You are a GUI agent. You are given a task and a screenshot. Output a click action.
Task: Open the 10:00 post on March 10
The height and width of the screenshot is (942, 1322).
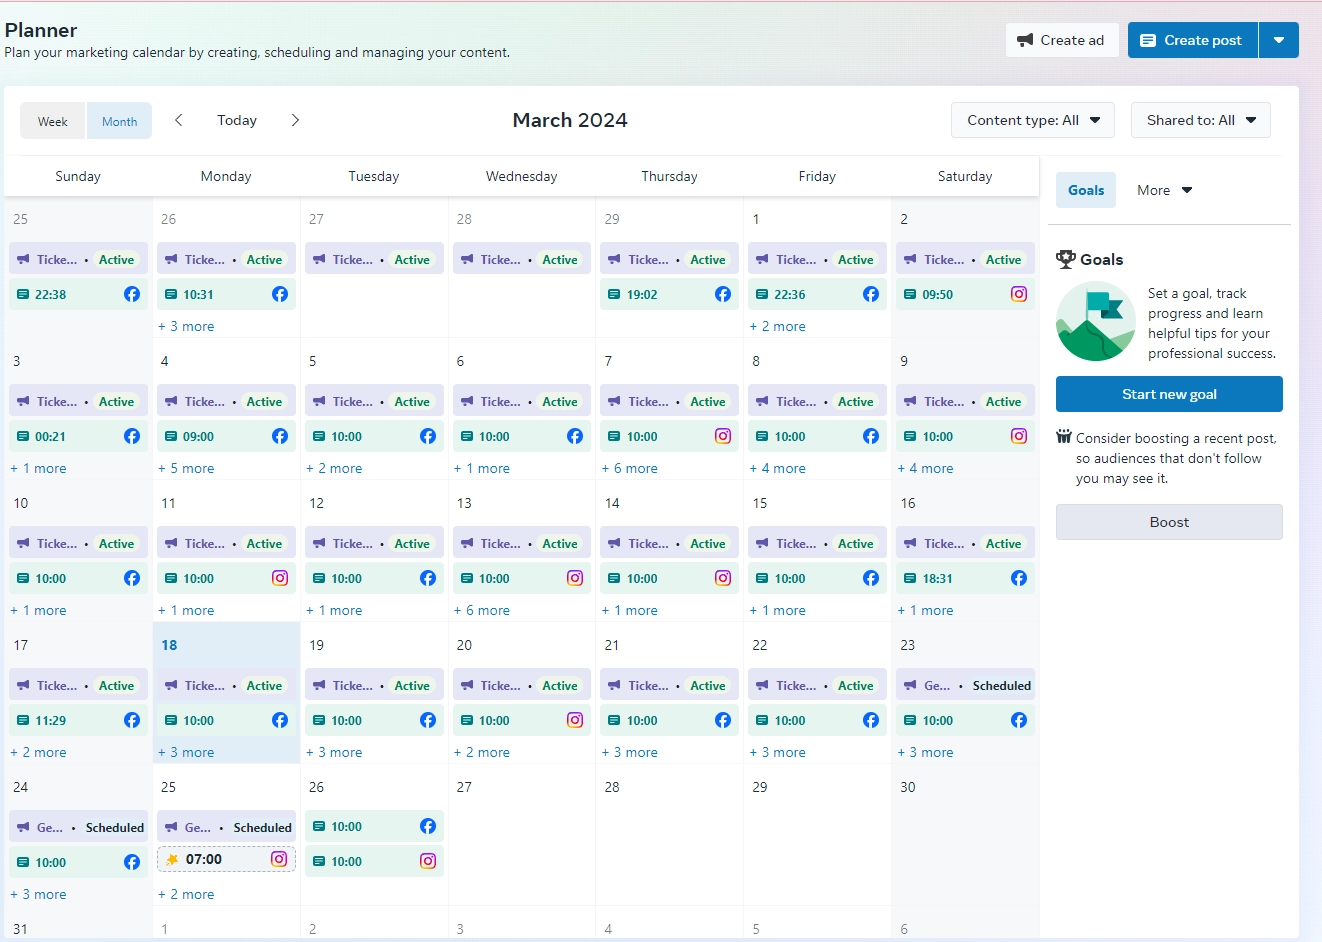click(x=79, y=578)
